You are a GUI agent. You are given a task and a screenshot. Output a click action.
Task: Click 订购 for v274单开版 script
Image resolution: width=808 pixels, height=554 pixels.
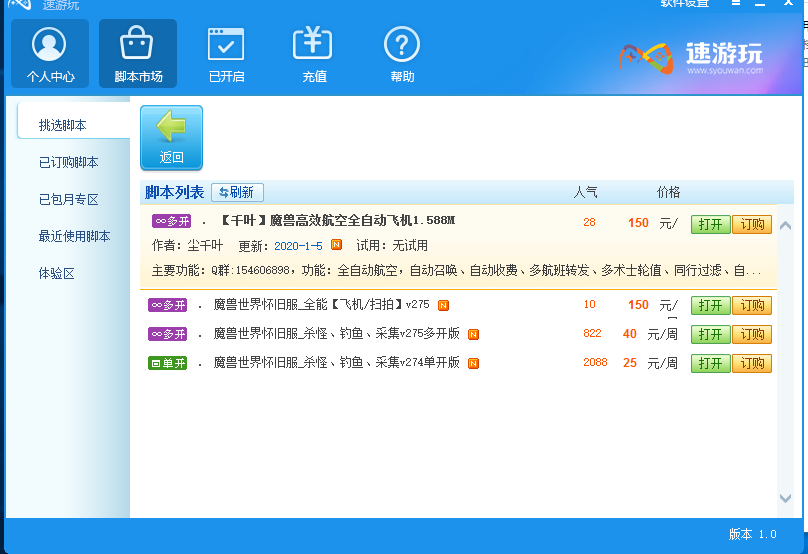pyautogui.click(x=752, y=363)
